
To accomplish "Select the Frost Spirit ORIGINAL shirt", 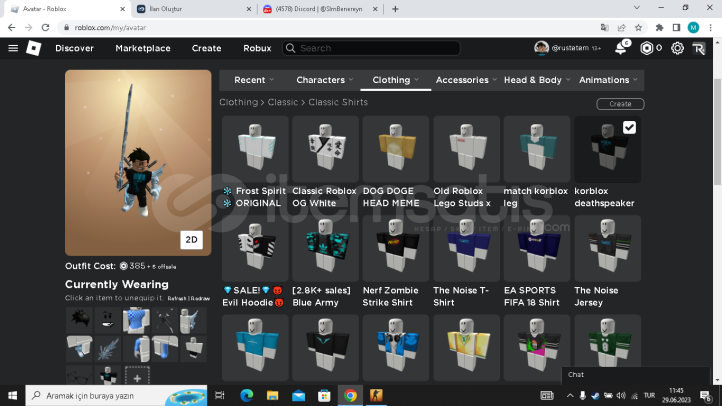I will [x=255, y=149].
